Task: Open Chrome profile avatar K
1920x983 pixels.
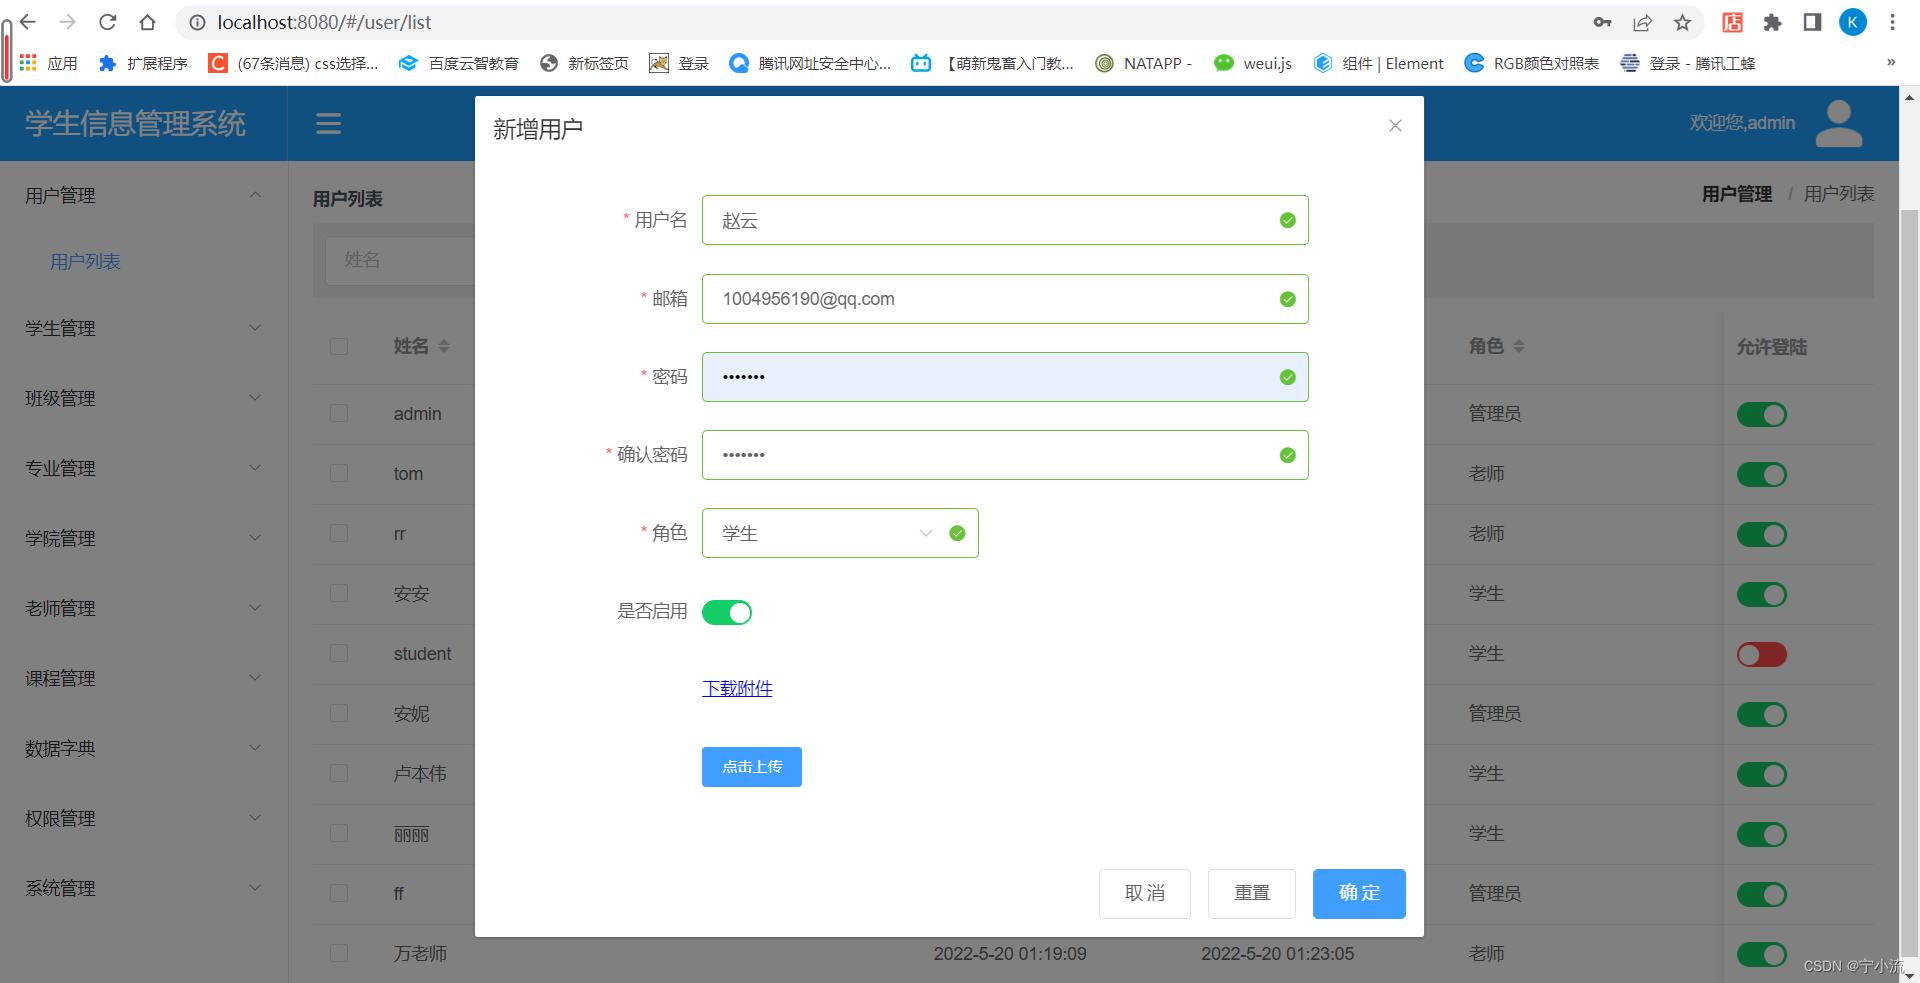Action: coord(1853,22)
